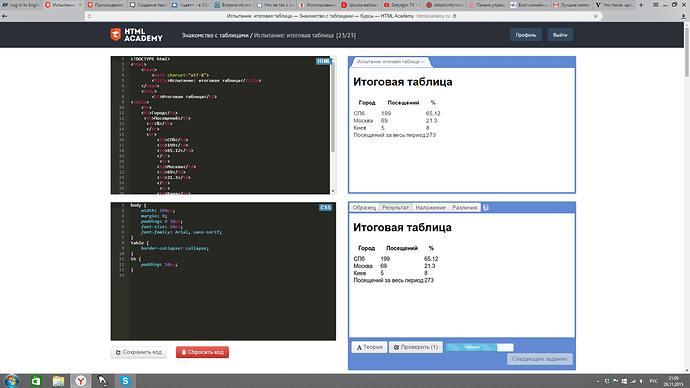690x388 pixels.
Task: Open the pen-cursor app in taskbar
Action: point(103,381)
